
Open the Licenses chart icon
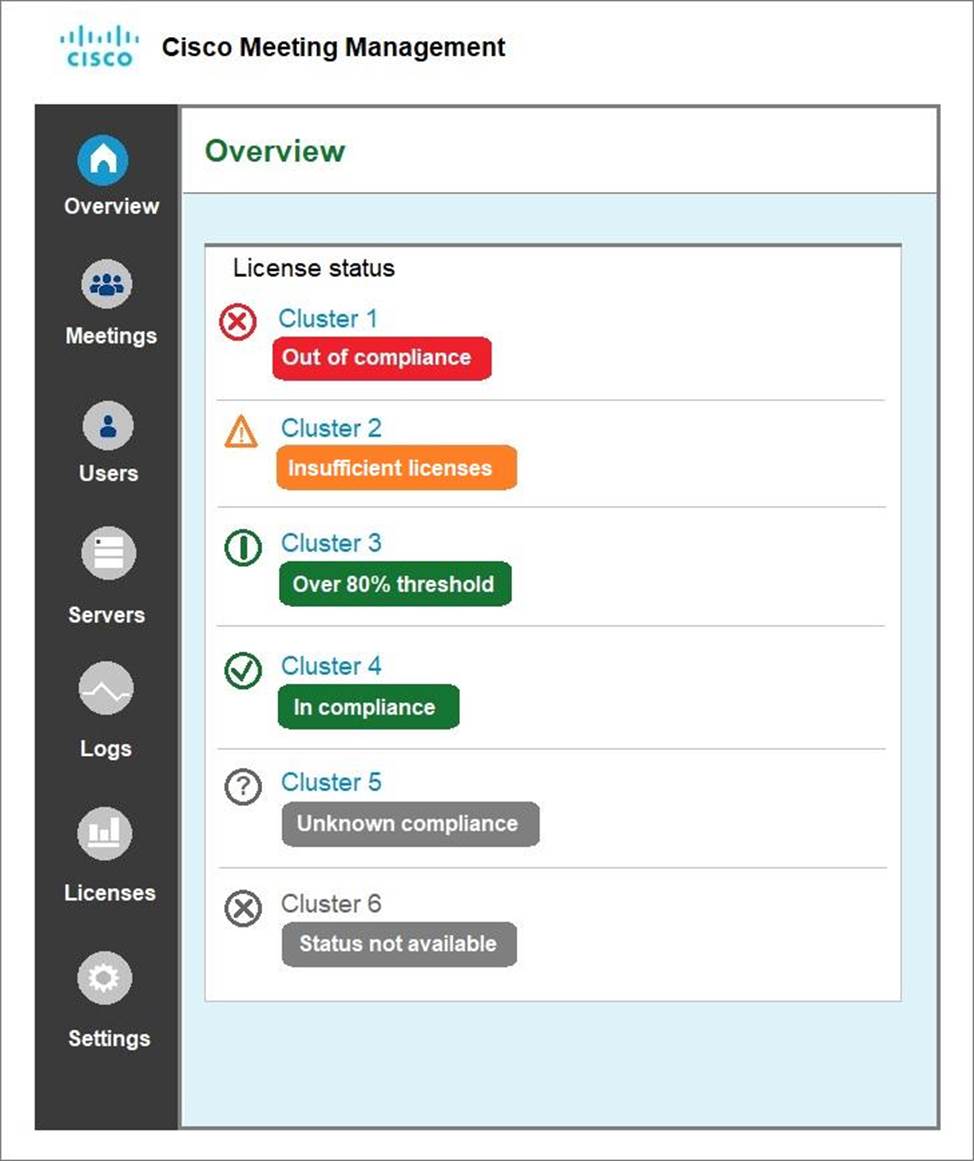105,832
